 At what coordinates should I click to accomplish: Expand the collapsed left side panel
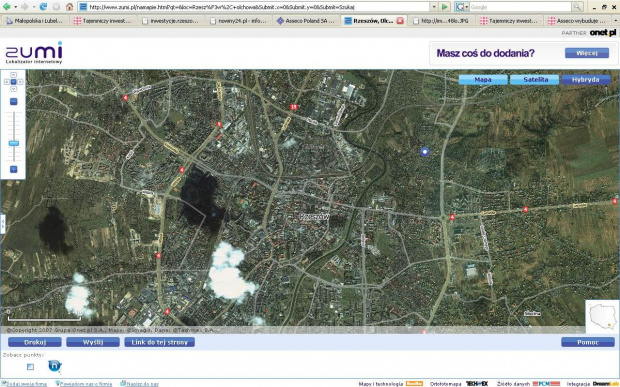3,224
